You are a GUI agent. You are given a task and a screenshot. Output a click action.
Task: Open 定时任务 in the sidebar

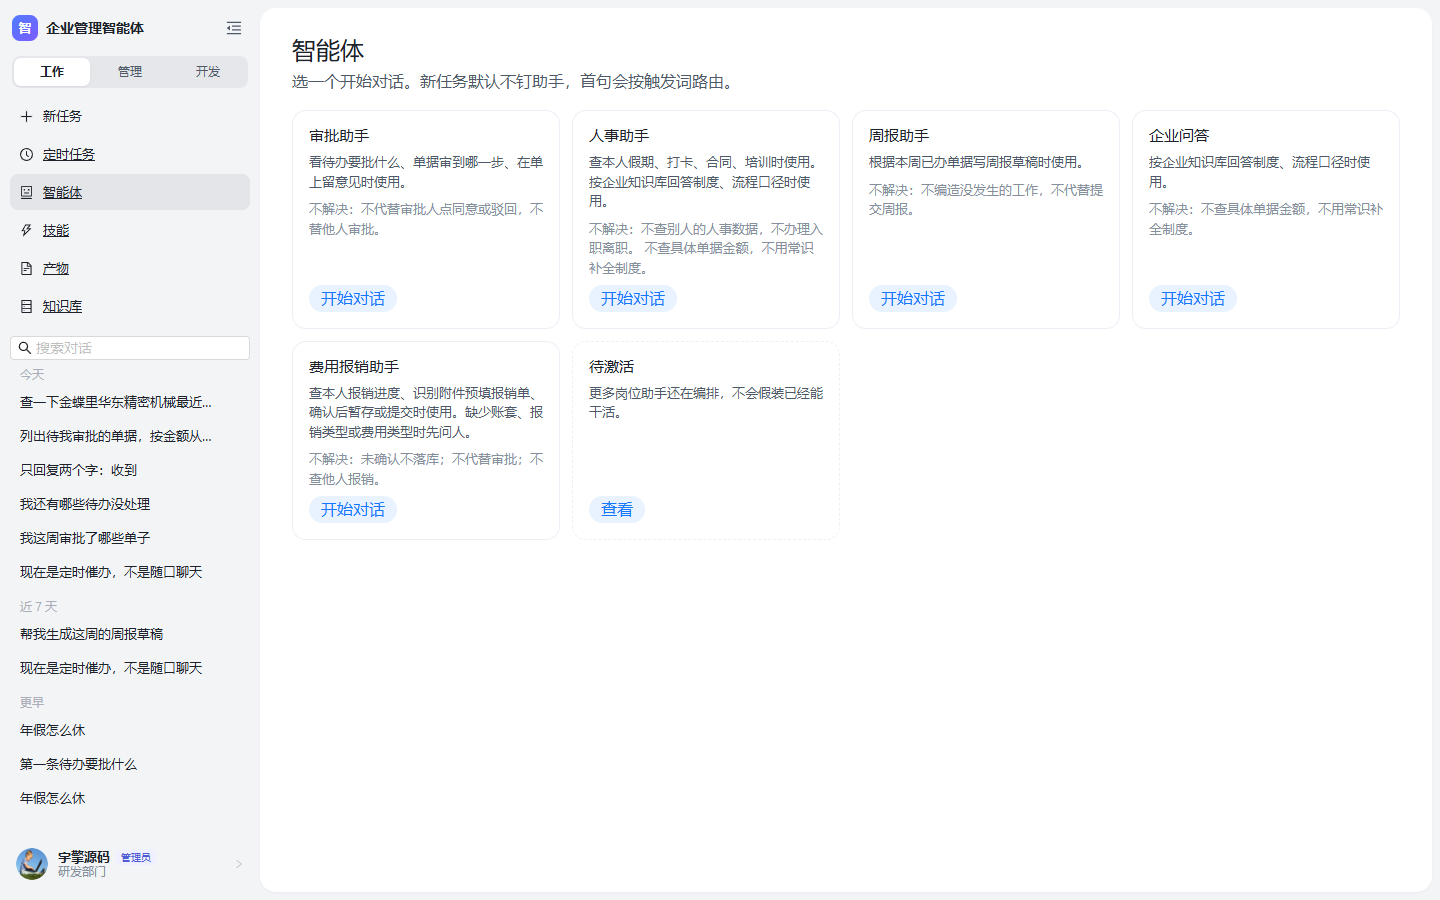click(130, 154)
